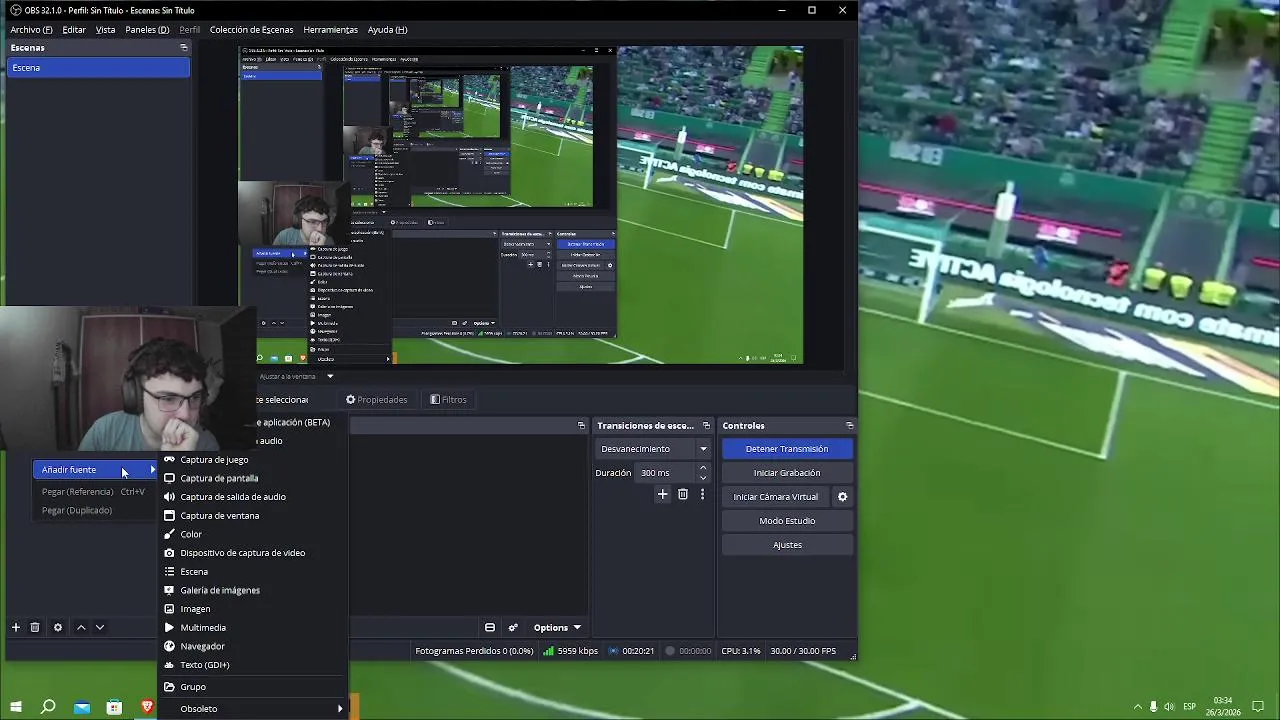Open virtual camera settings gear icon
The height and width of the screenshot is (720, 1280).
coord(842,497)
